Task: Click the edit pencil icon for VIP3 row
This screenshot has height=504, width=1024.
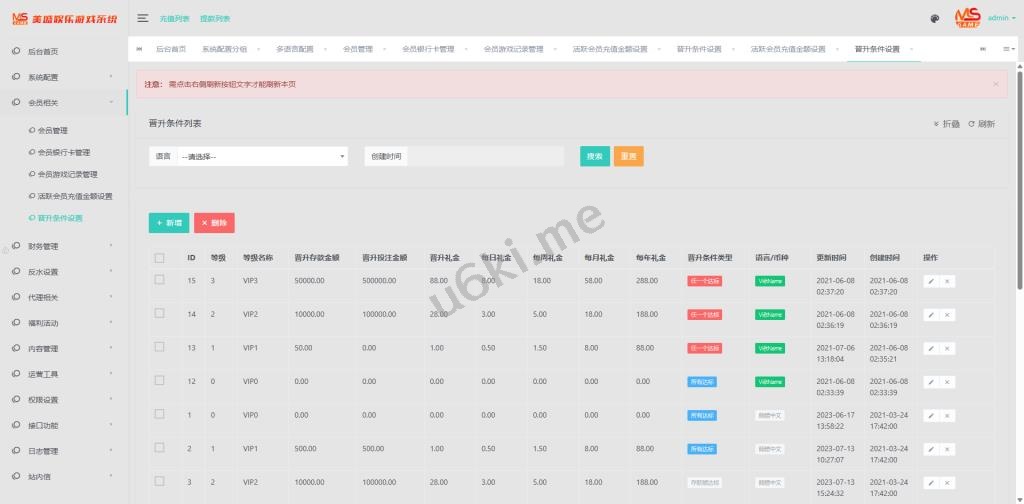Action: (930, 281)
